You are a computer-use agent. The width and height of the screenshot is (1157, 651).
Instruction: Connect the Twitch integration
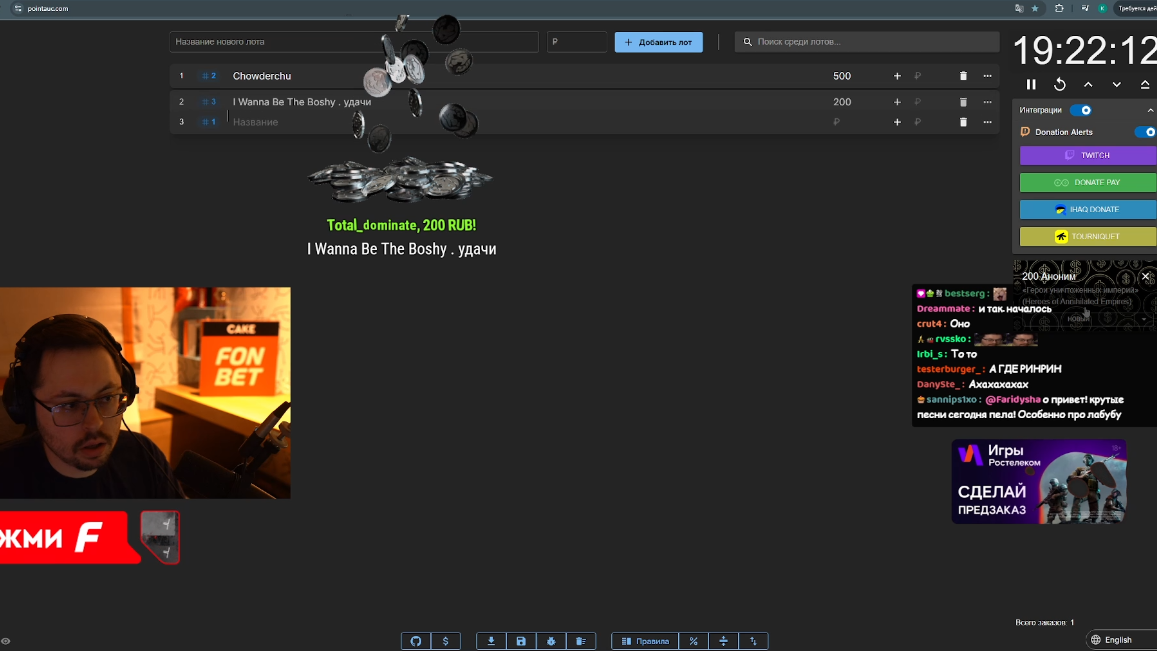coord(1088,155)
